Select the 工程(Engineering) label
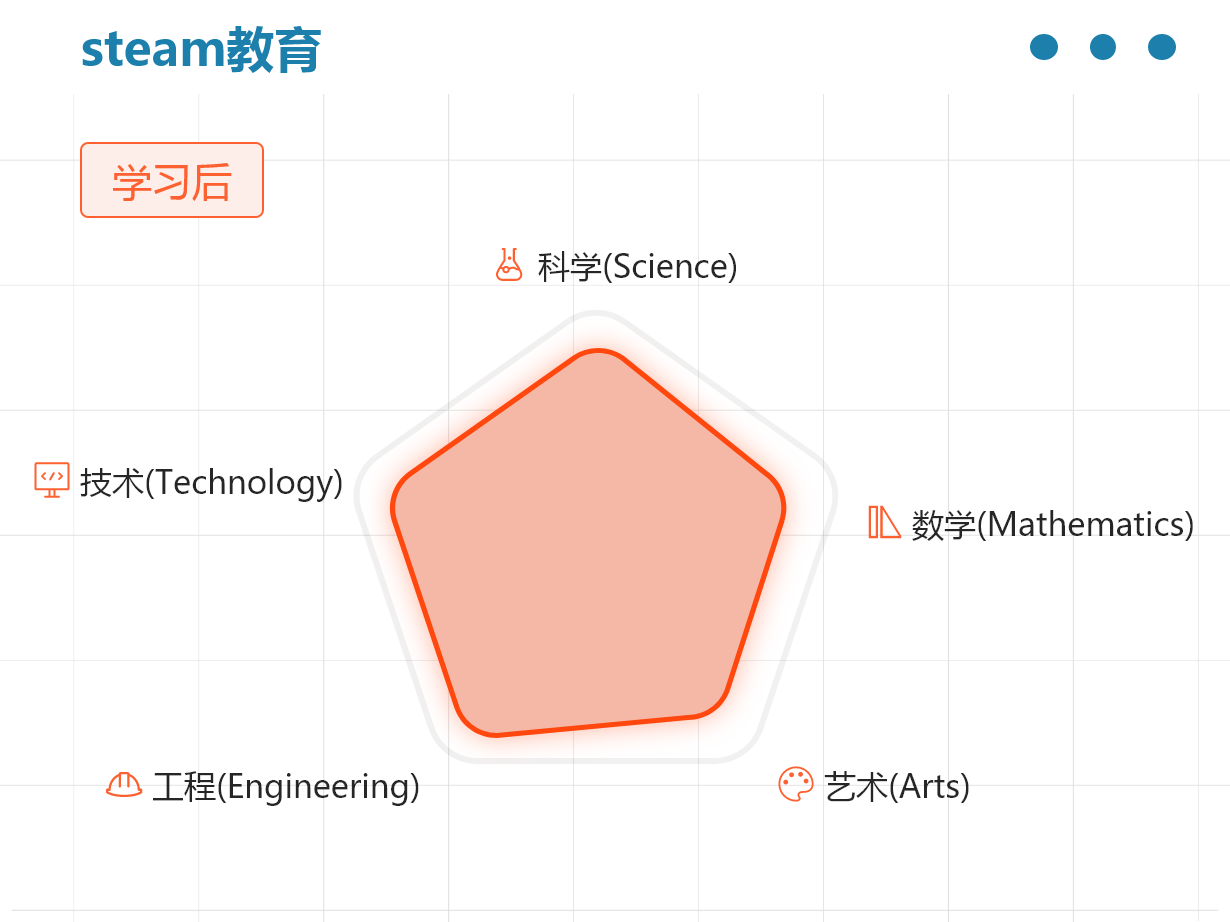Image resolution: width=1230 pixels, height=922 pixels. click(286, 787)
